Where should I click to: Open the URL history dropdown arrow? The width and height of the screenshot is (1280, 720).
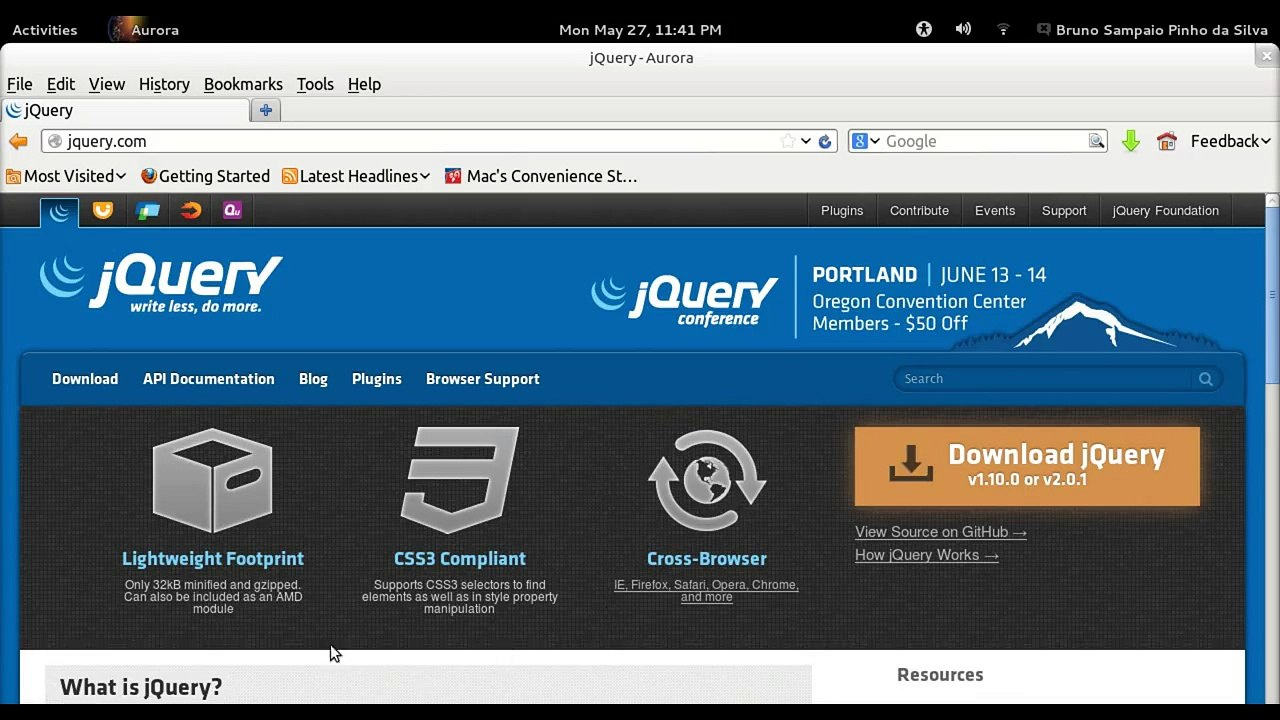click(x=806, y=141)
